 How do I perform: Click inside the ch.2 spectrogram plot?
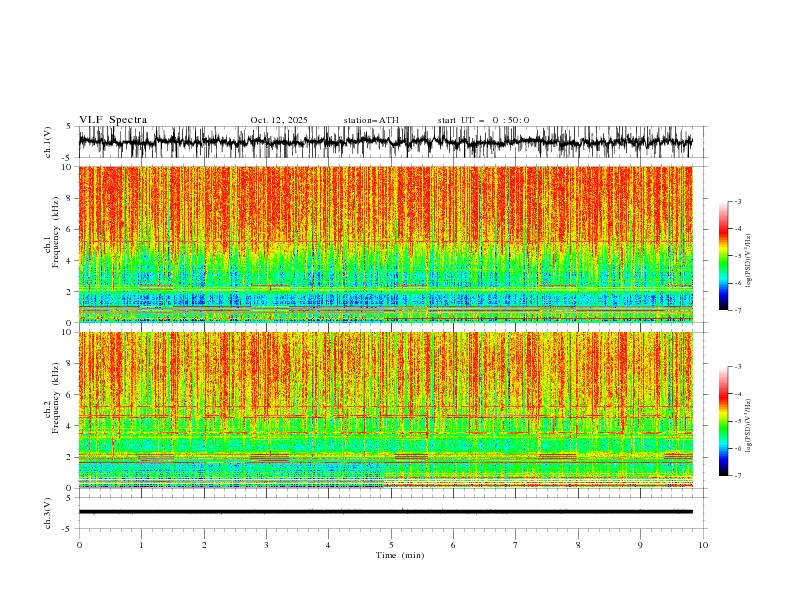[x=385, y=410]
